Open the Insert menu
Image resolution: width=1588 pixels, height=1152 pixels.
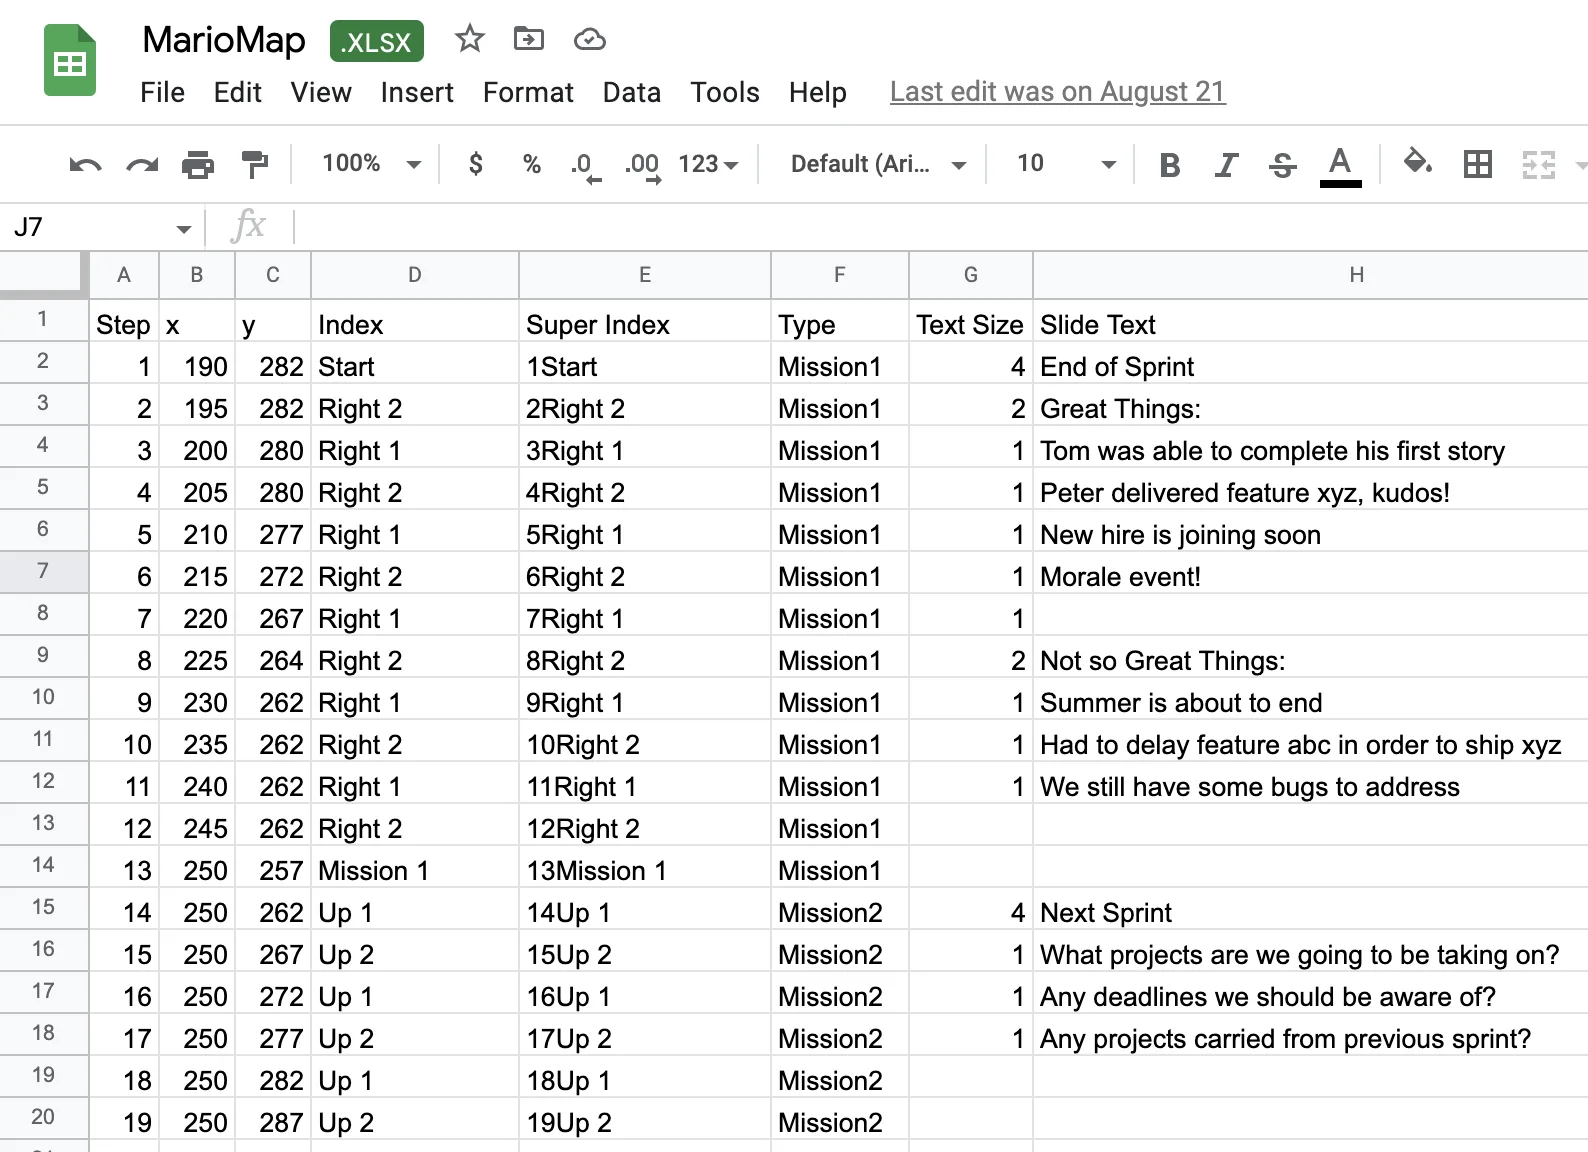click(x=417, y=93)
